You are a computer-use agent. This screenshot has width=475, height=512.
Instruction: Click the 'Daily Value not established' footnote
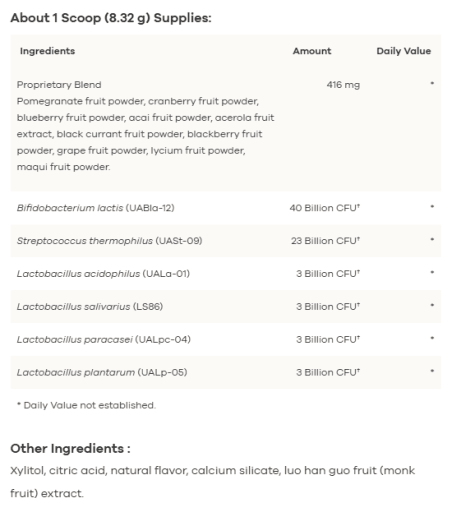click(x=86, y=405)
